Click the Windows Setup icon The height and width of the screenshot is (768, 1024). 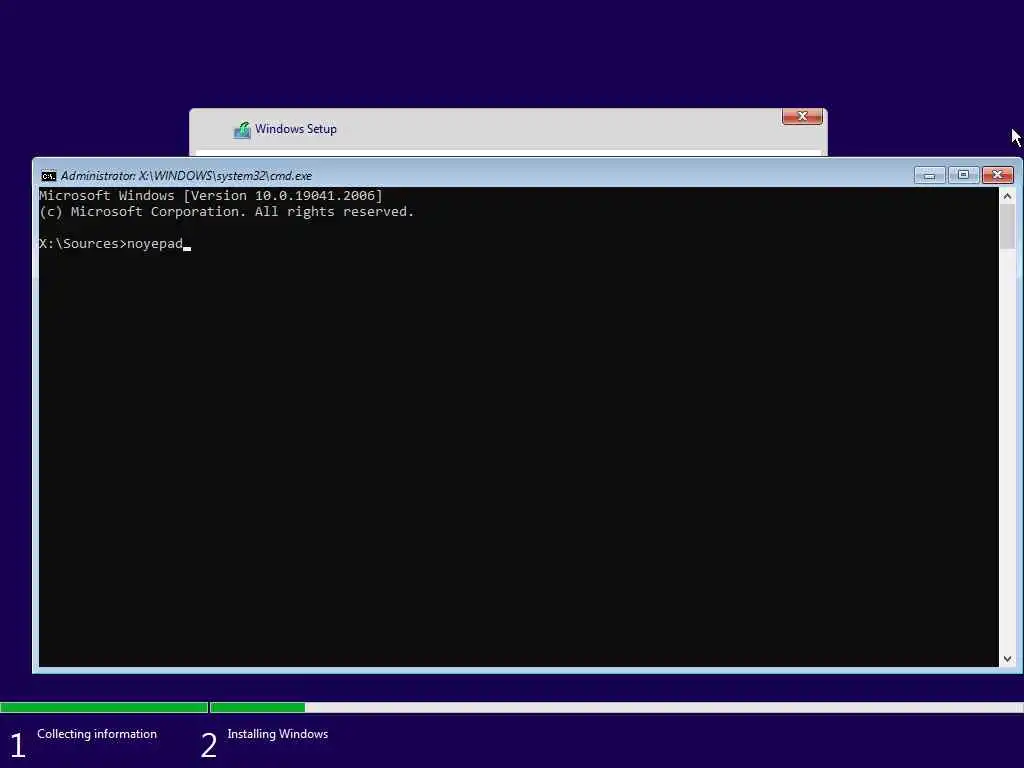[242, 130]
